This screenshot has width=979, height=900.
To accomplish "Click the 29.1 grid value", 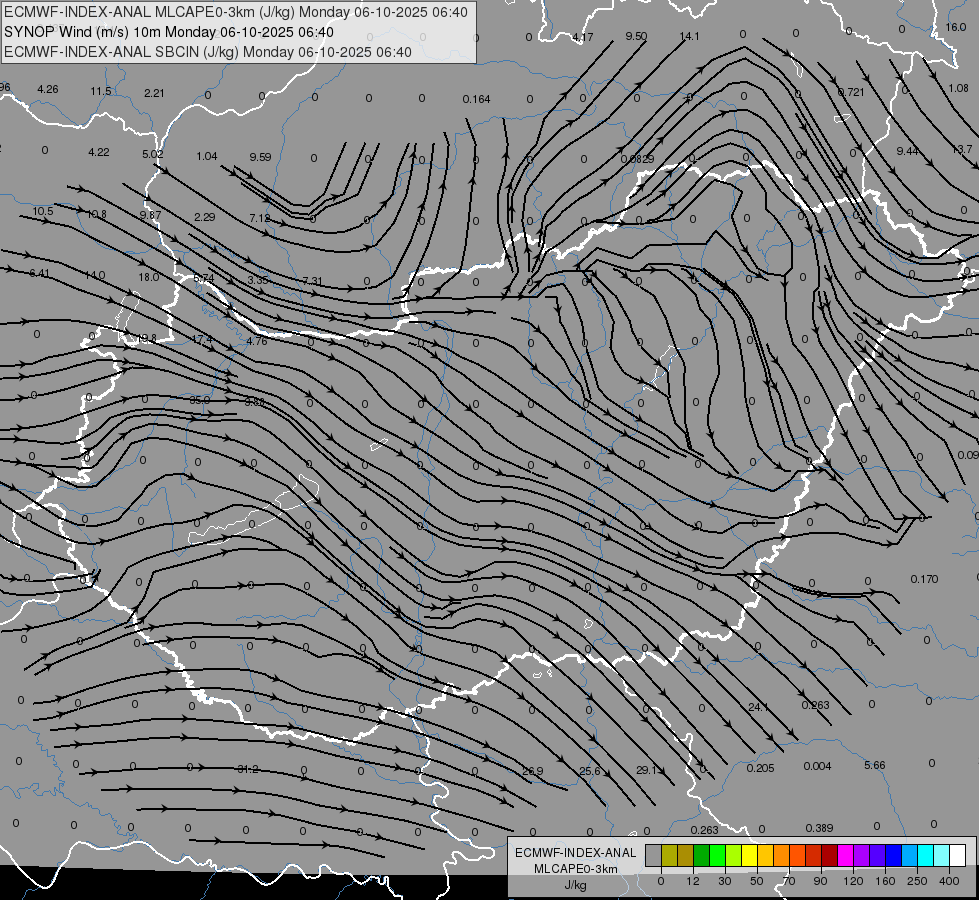I will [646, 770].
